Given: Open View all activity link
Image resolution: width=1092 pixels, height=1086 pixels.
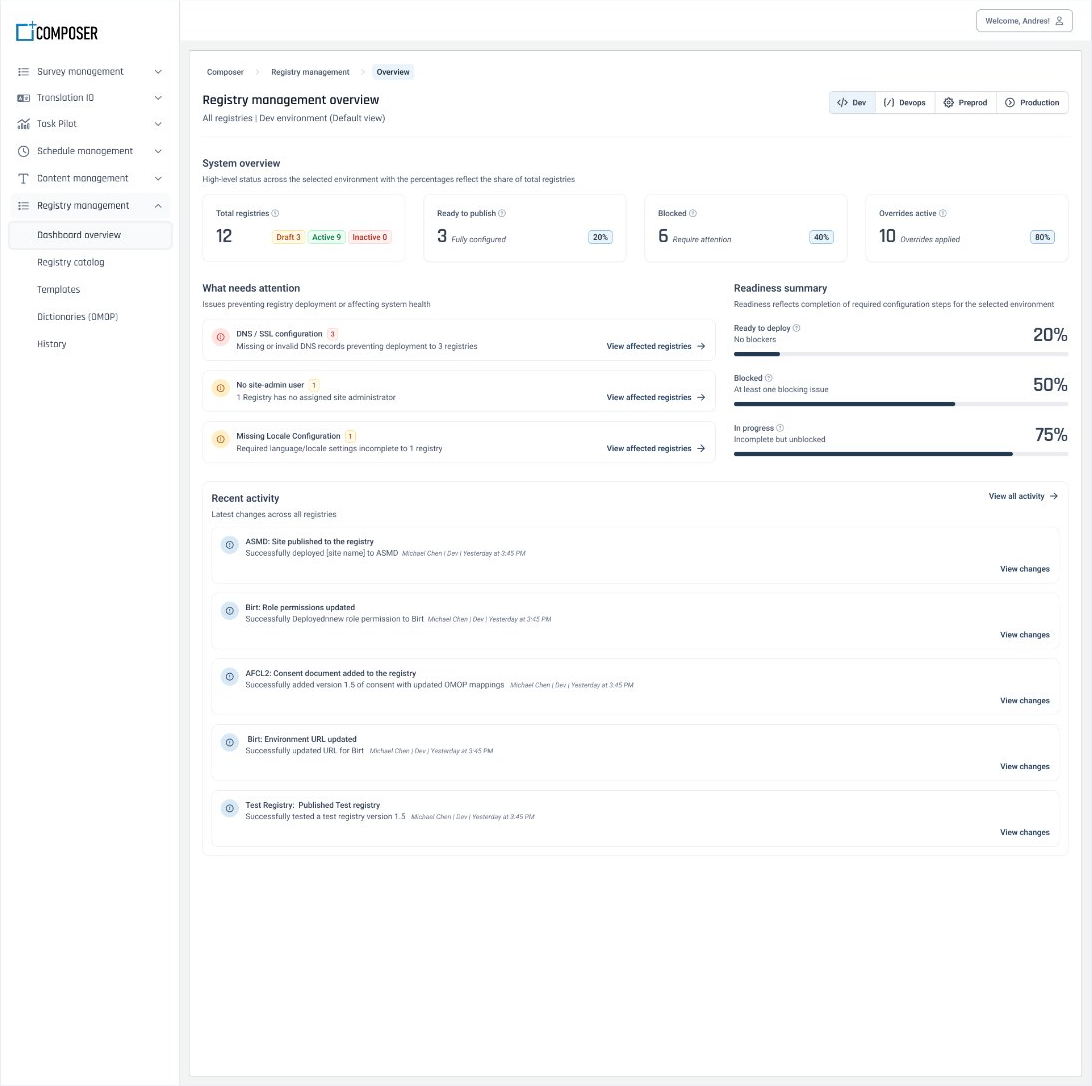Looking at the screenshot, I should [x=1023, y=497].
